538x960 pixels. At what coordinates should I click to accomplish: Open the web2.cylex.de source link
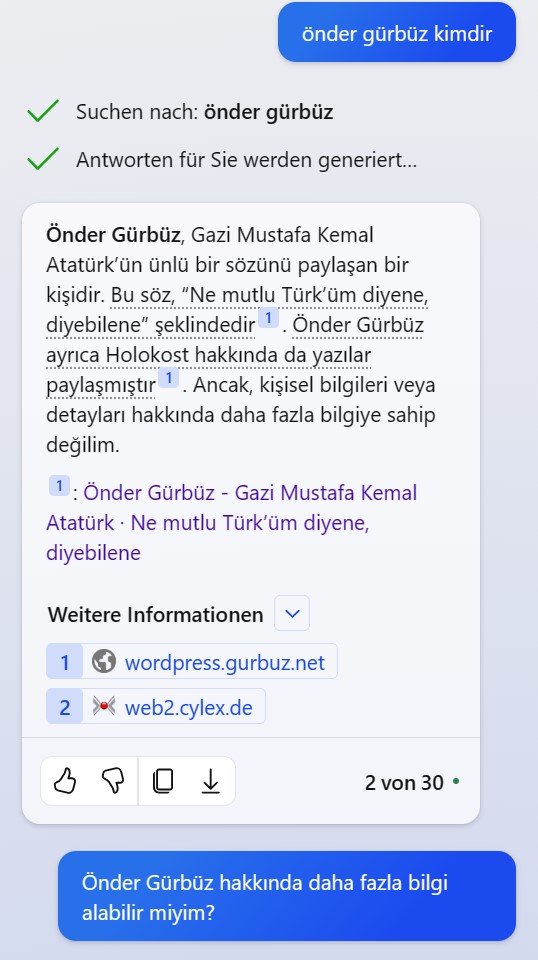(189, 708)
